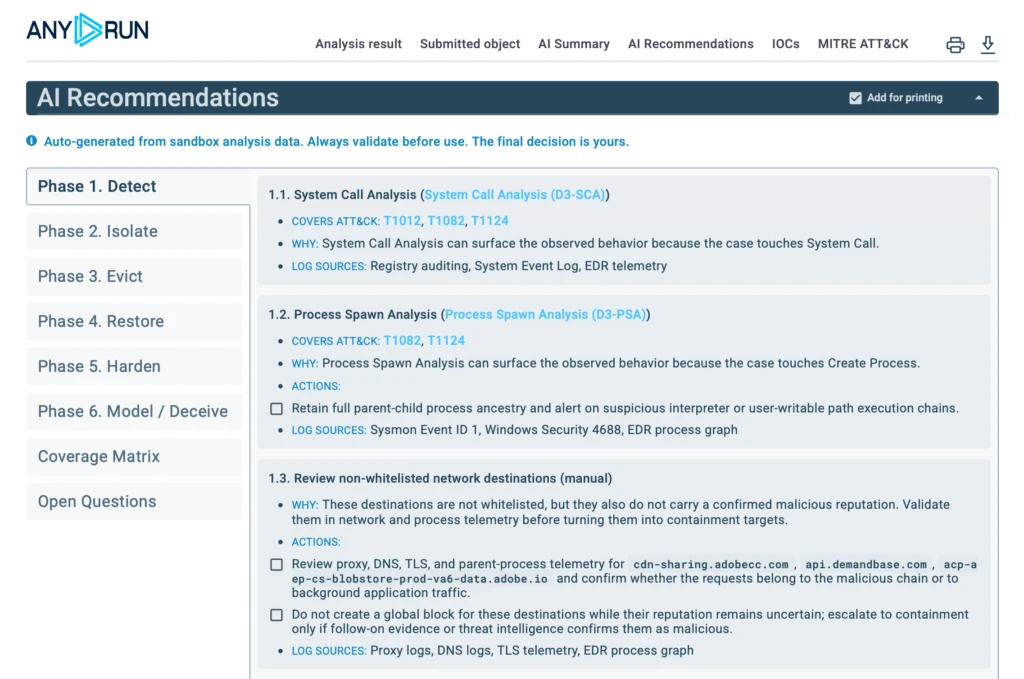1024x679 pixels.
Task: Click the 1.1. System Call Analysis heading
Action: coord(439,195)
